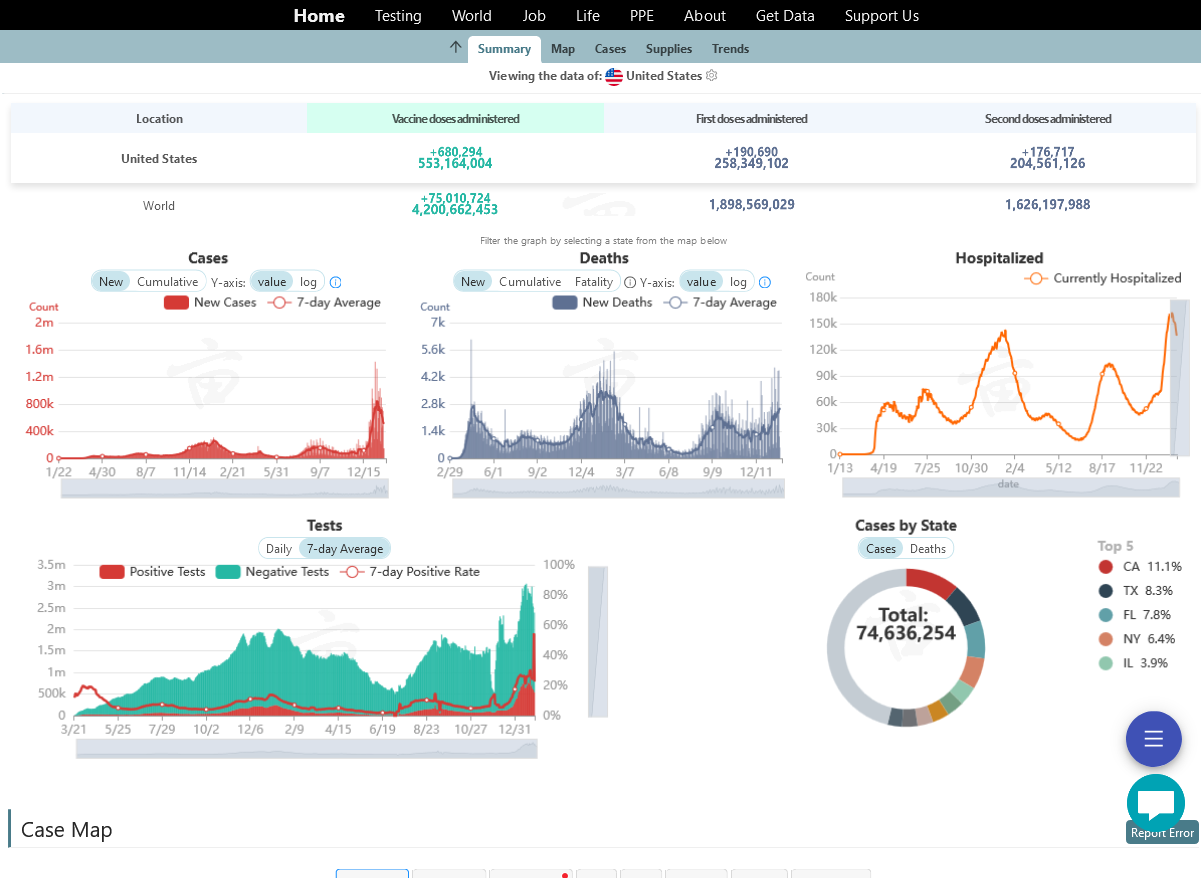Viewport: 1201px width, 878px height.
Task: Click the FL teal legend swatch
Action: tap(1105, 615)
